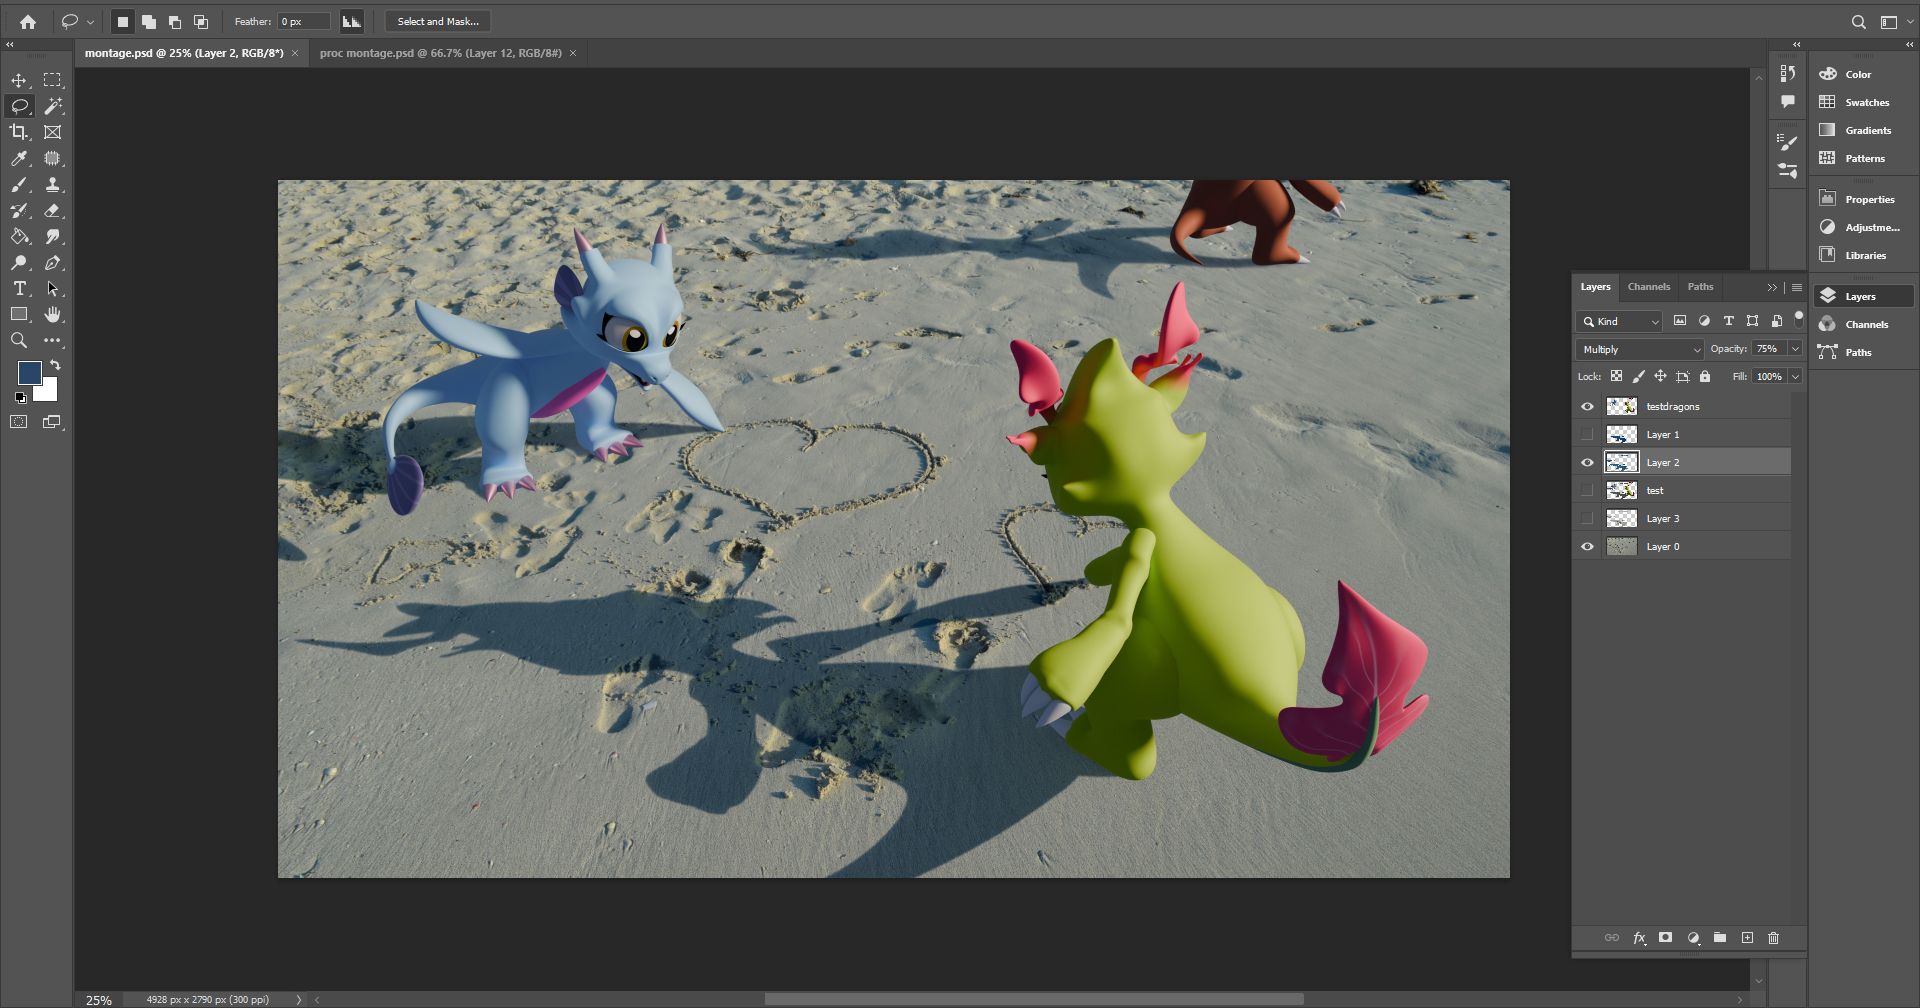Hide Layer 2 with its eye icon
The width and height of the screenshot is (1920, 1008).
[1587, 463]
